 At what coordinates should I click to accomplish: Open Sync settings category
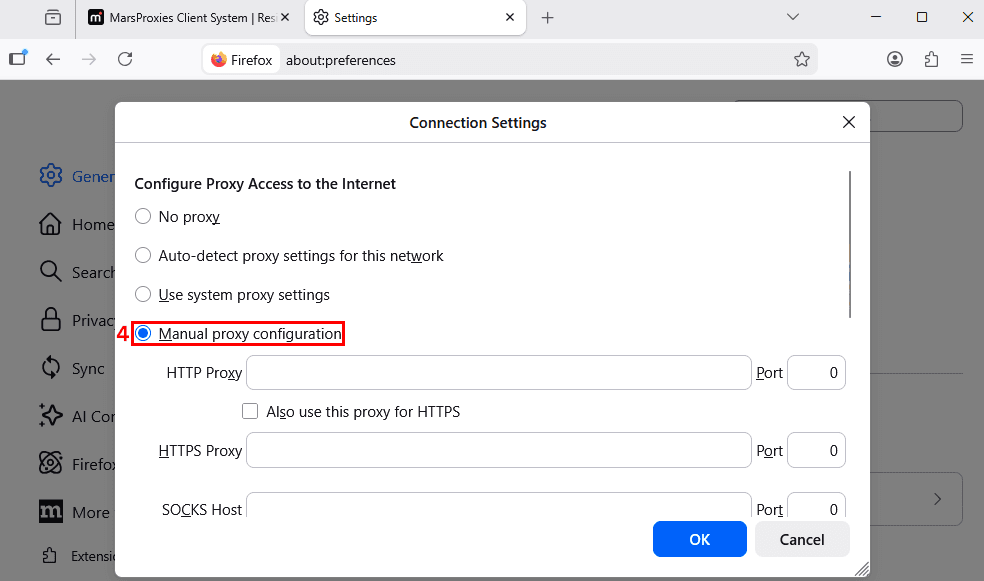click(72, 368)
